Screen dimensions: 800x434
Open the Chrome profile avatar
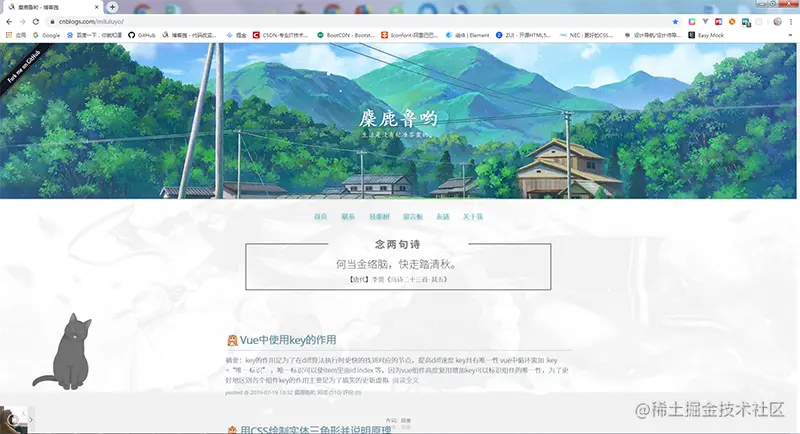click(777, 21)
